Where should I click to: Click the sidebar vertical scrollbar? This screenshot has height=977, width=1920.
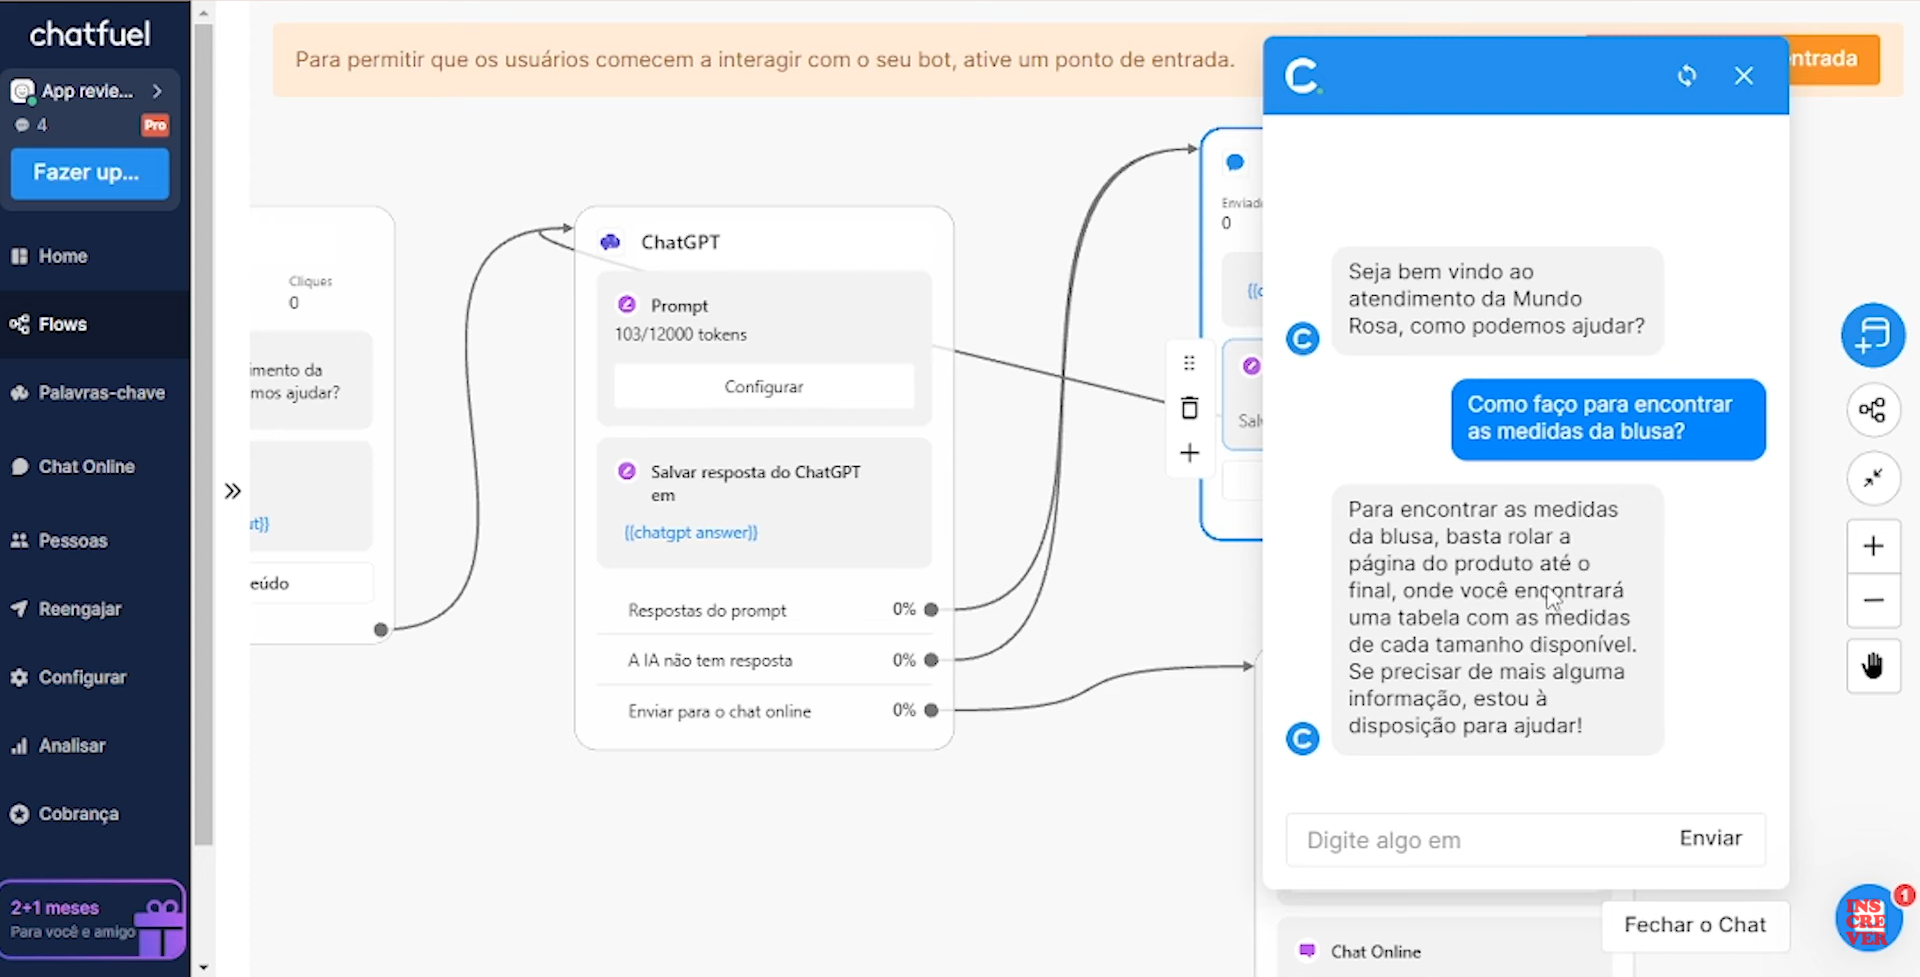click(204, 430)
